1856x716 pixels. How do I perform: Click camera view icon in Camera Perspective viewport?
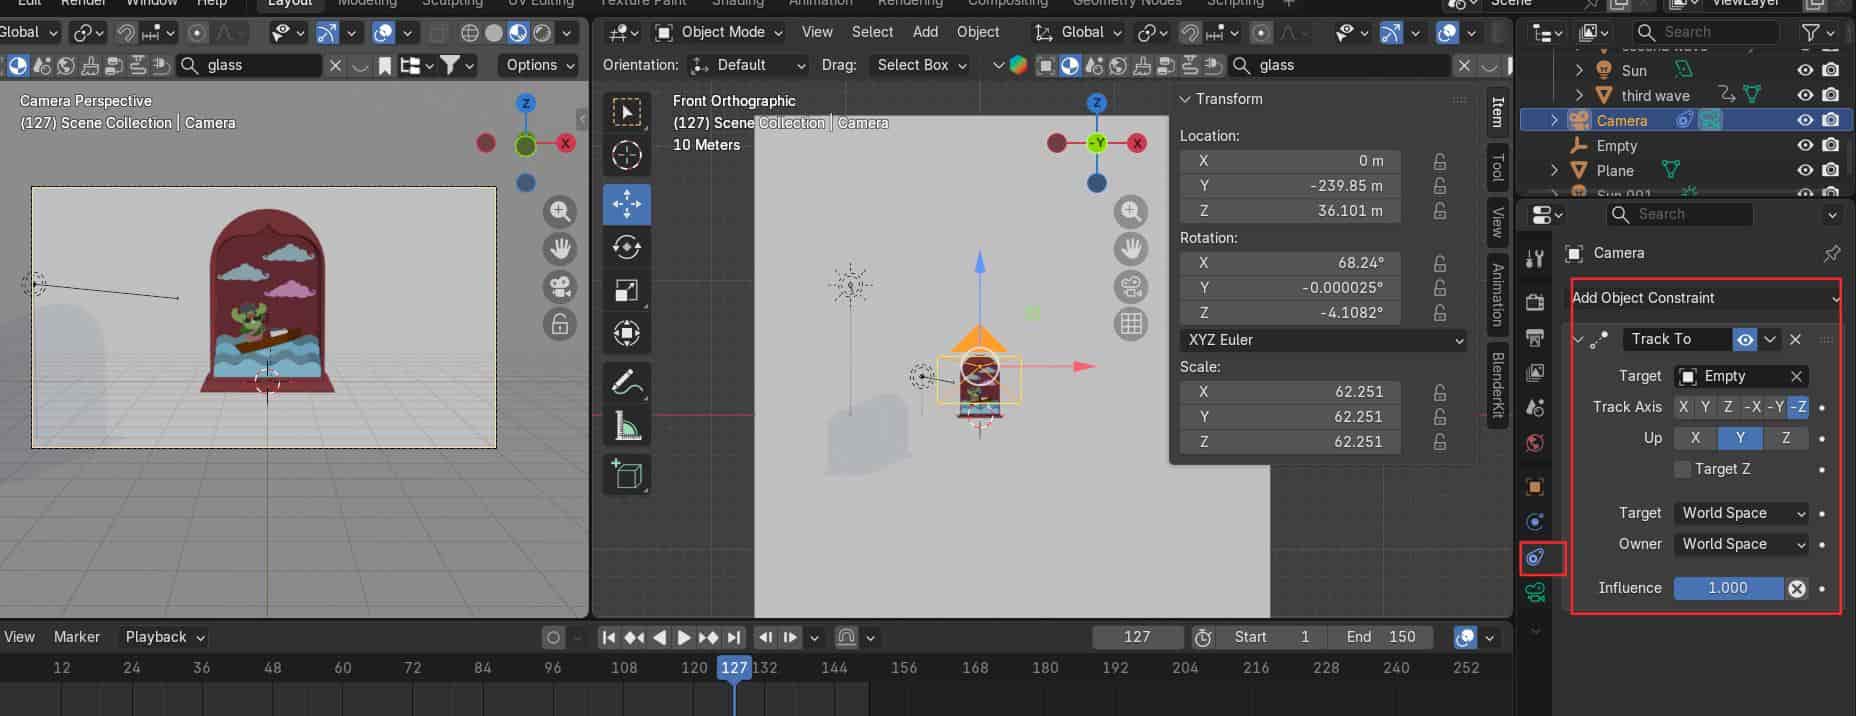click(x=560, y=287)
